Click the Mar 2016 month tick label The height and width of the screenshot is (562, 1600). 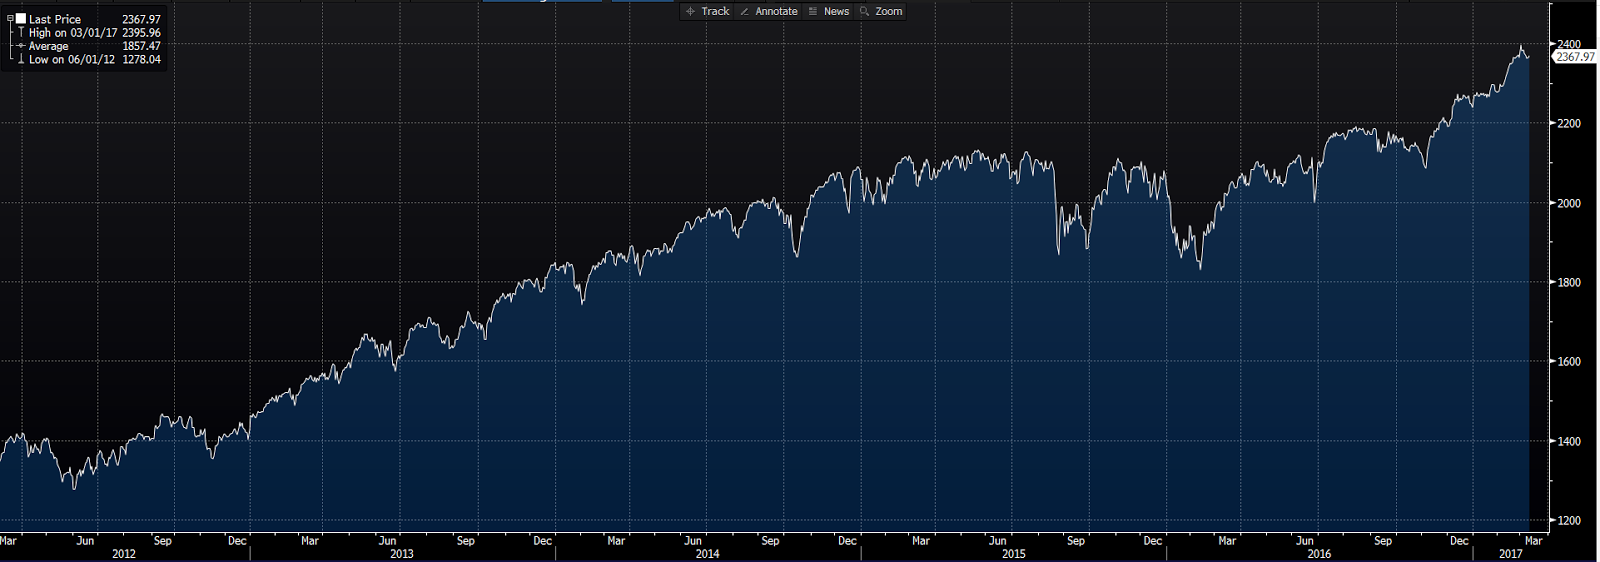coord(1227,541)
